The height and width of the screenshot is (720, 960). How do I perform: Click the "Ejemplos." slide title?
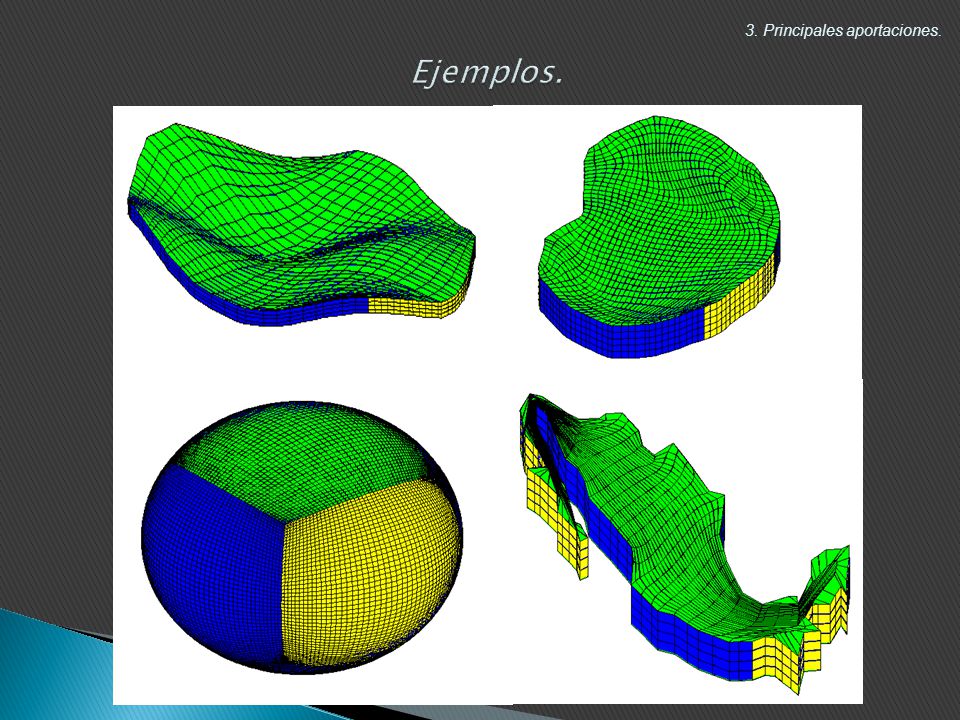coord(487,73)
